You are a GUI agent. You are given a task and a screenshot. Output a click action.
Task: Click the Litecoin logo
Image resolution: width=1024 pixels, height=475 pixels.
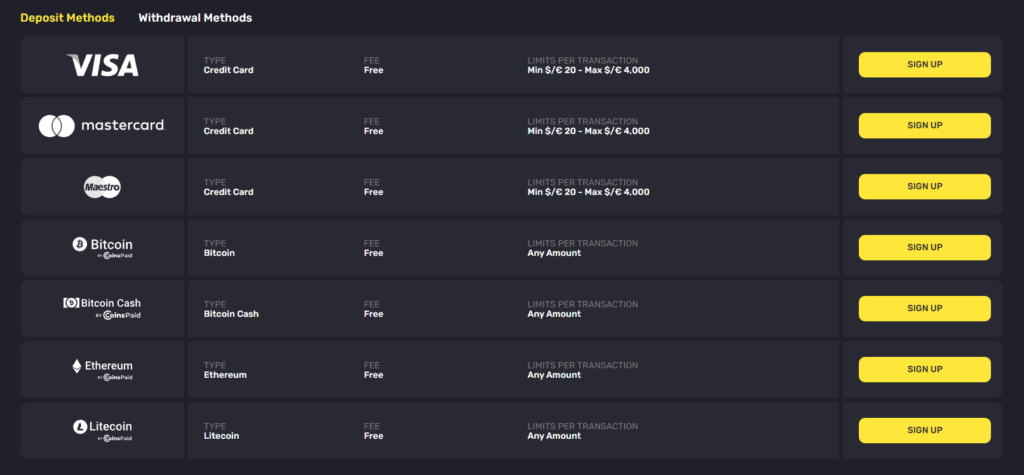click(x=103, y=430)
